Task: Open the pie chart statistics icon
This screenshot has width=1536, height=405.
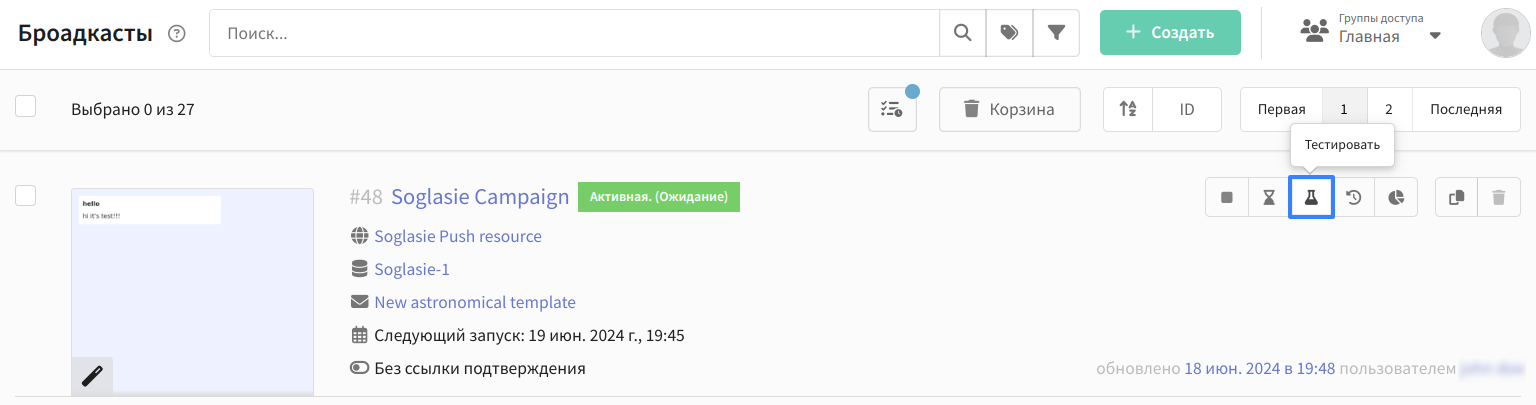Action: (x=1396, y=198)
